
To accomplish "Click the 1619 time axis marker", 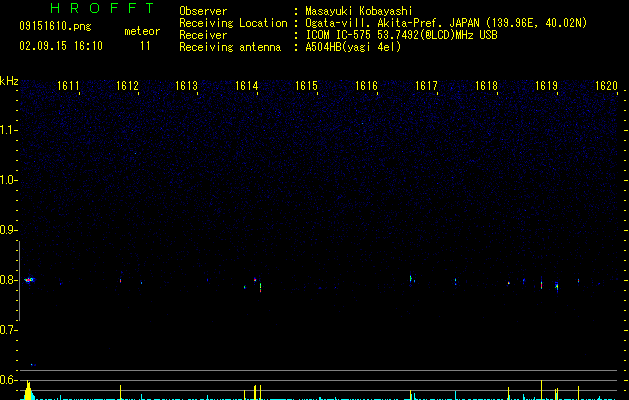I will point(547,86).
